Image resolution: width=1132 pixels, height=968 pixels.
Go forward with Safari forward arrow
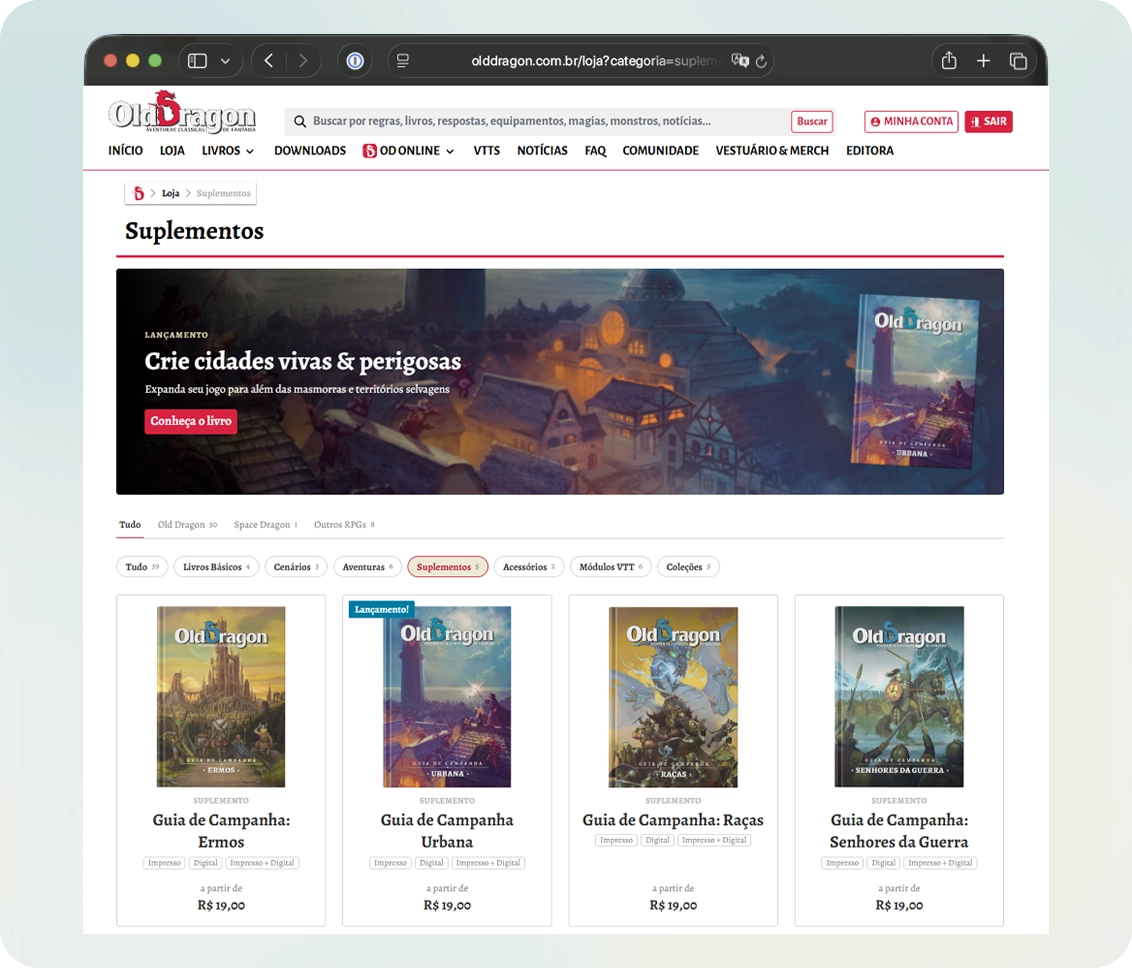pyautogui.click(x=303, y=61)
